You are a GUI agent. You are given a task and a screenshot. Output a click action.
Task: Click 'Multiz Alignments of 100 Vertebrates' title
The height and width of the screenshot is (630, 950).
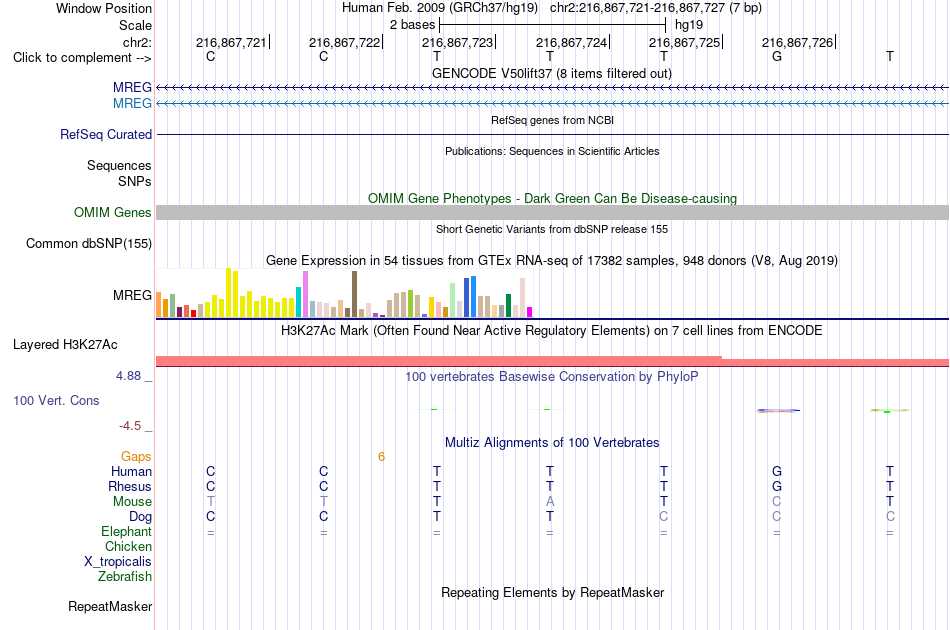pos(552,442)
